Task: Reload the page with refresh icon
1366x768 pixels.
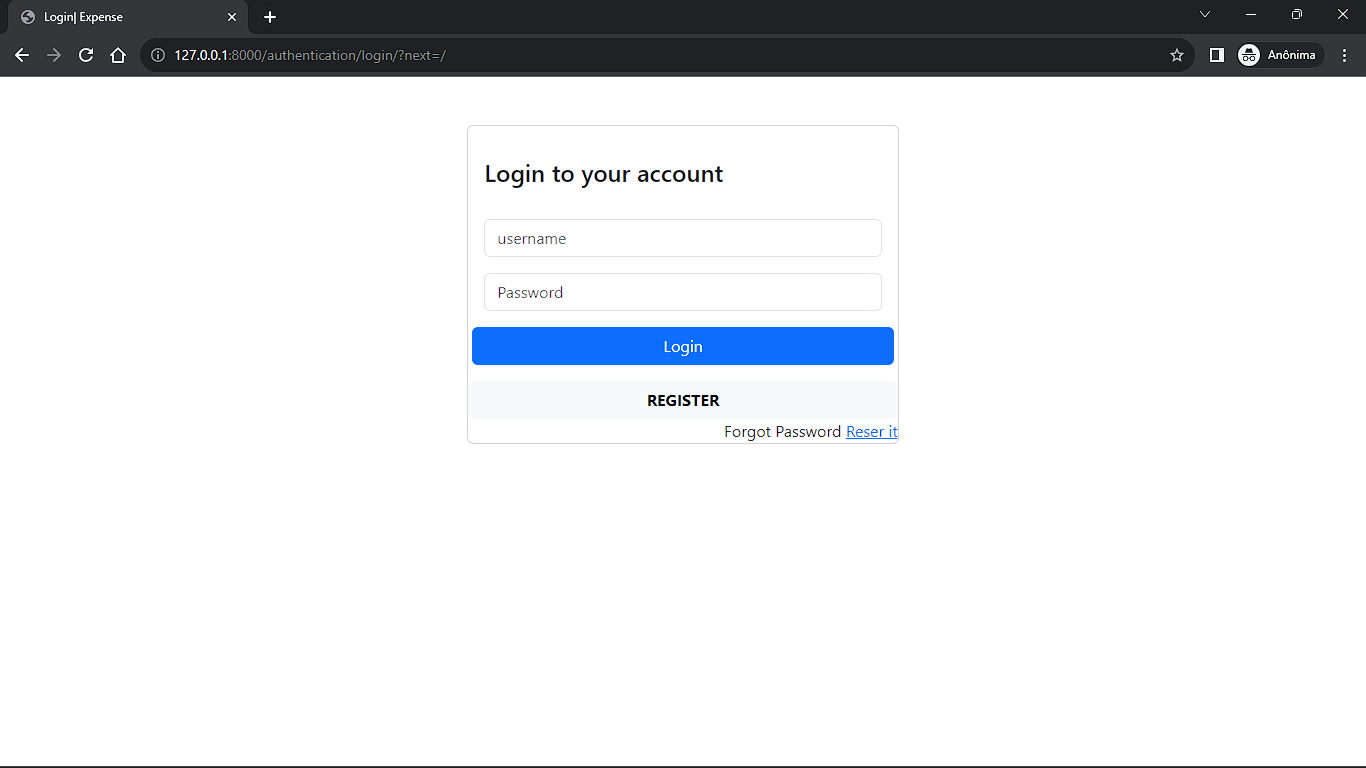Action: pos(86,55)
